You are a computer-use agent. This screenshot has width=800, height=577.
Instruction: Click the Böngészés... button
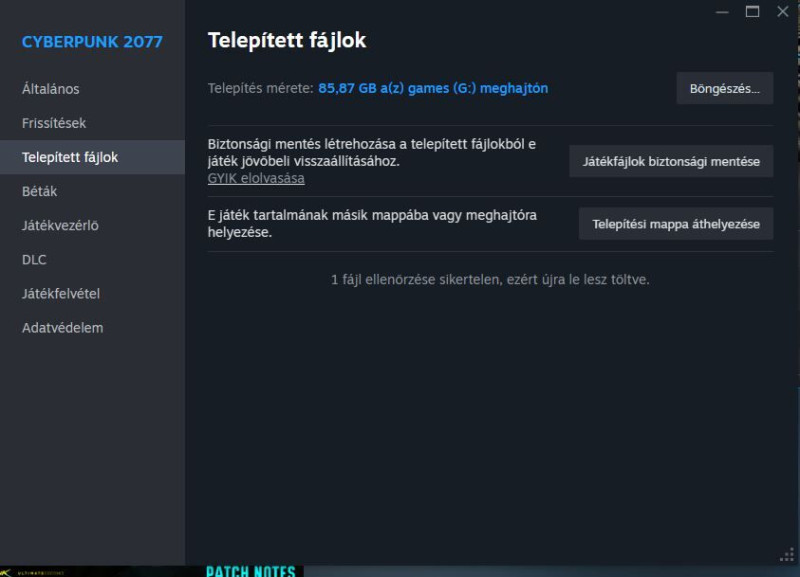click(724, 88)
